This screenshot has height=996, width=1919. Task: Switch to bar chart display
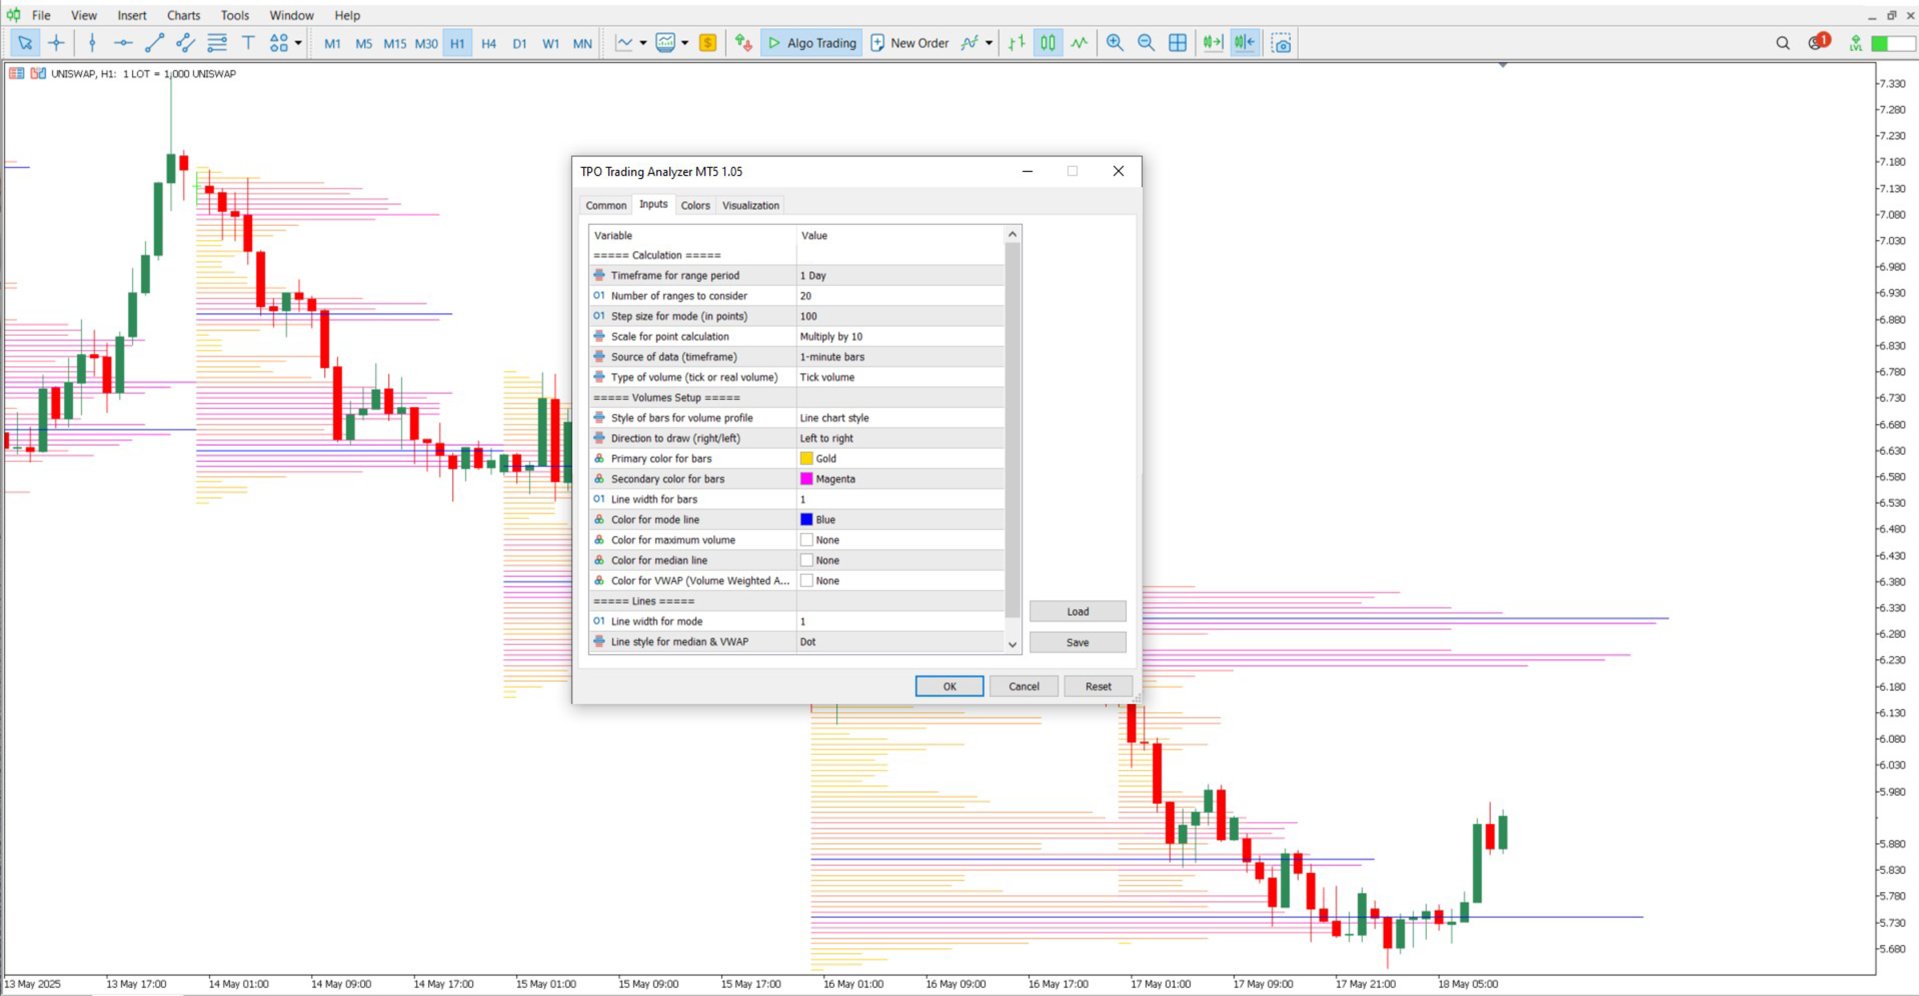click(1016, 43)
